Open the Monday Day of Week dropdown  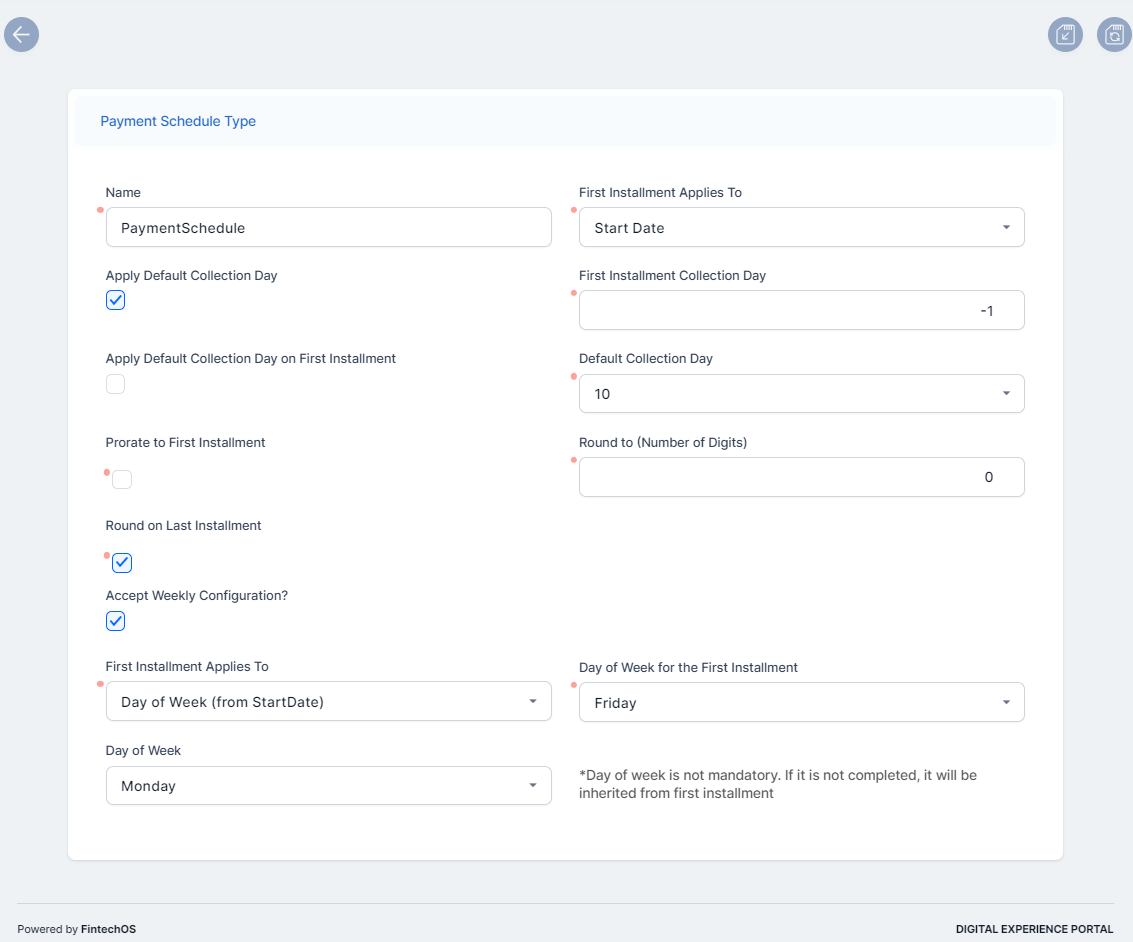(x=328, y=786)
